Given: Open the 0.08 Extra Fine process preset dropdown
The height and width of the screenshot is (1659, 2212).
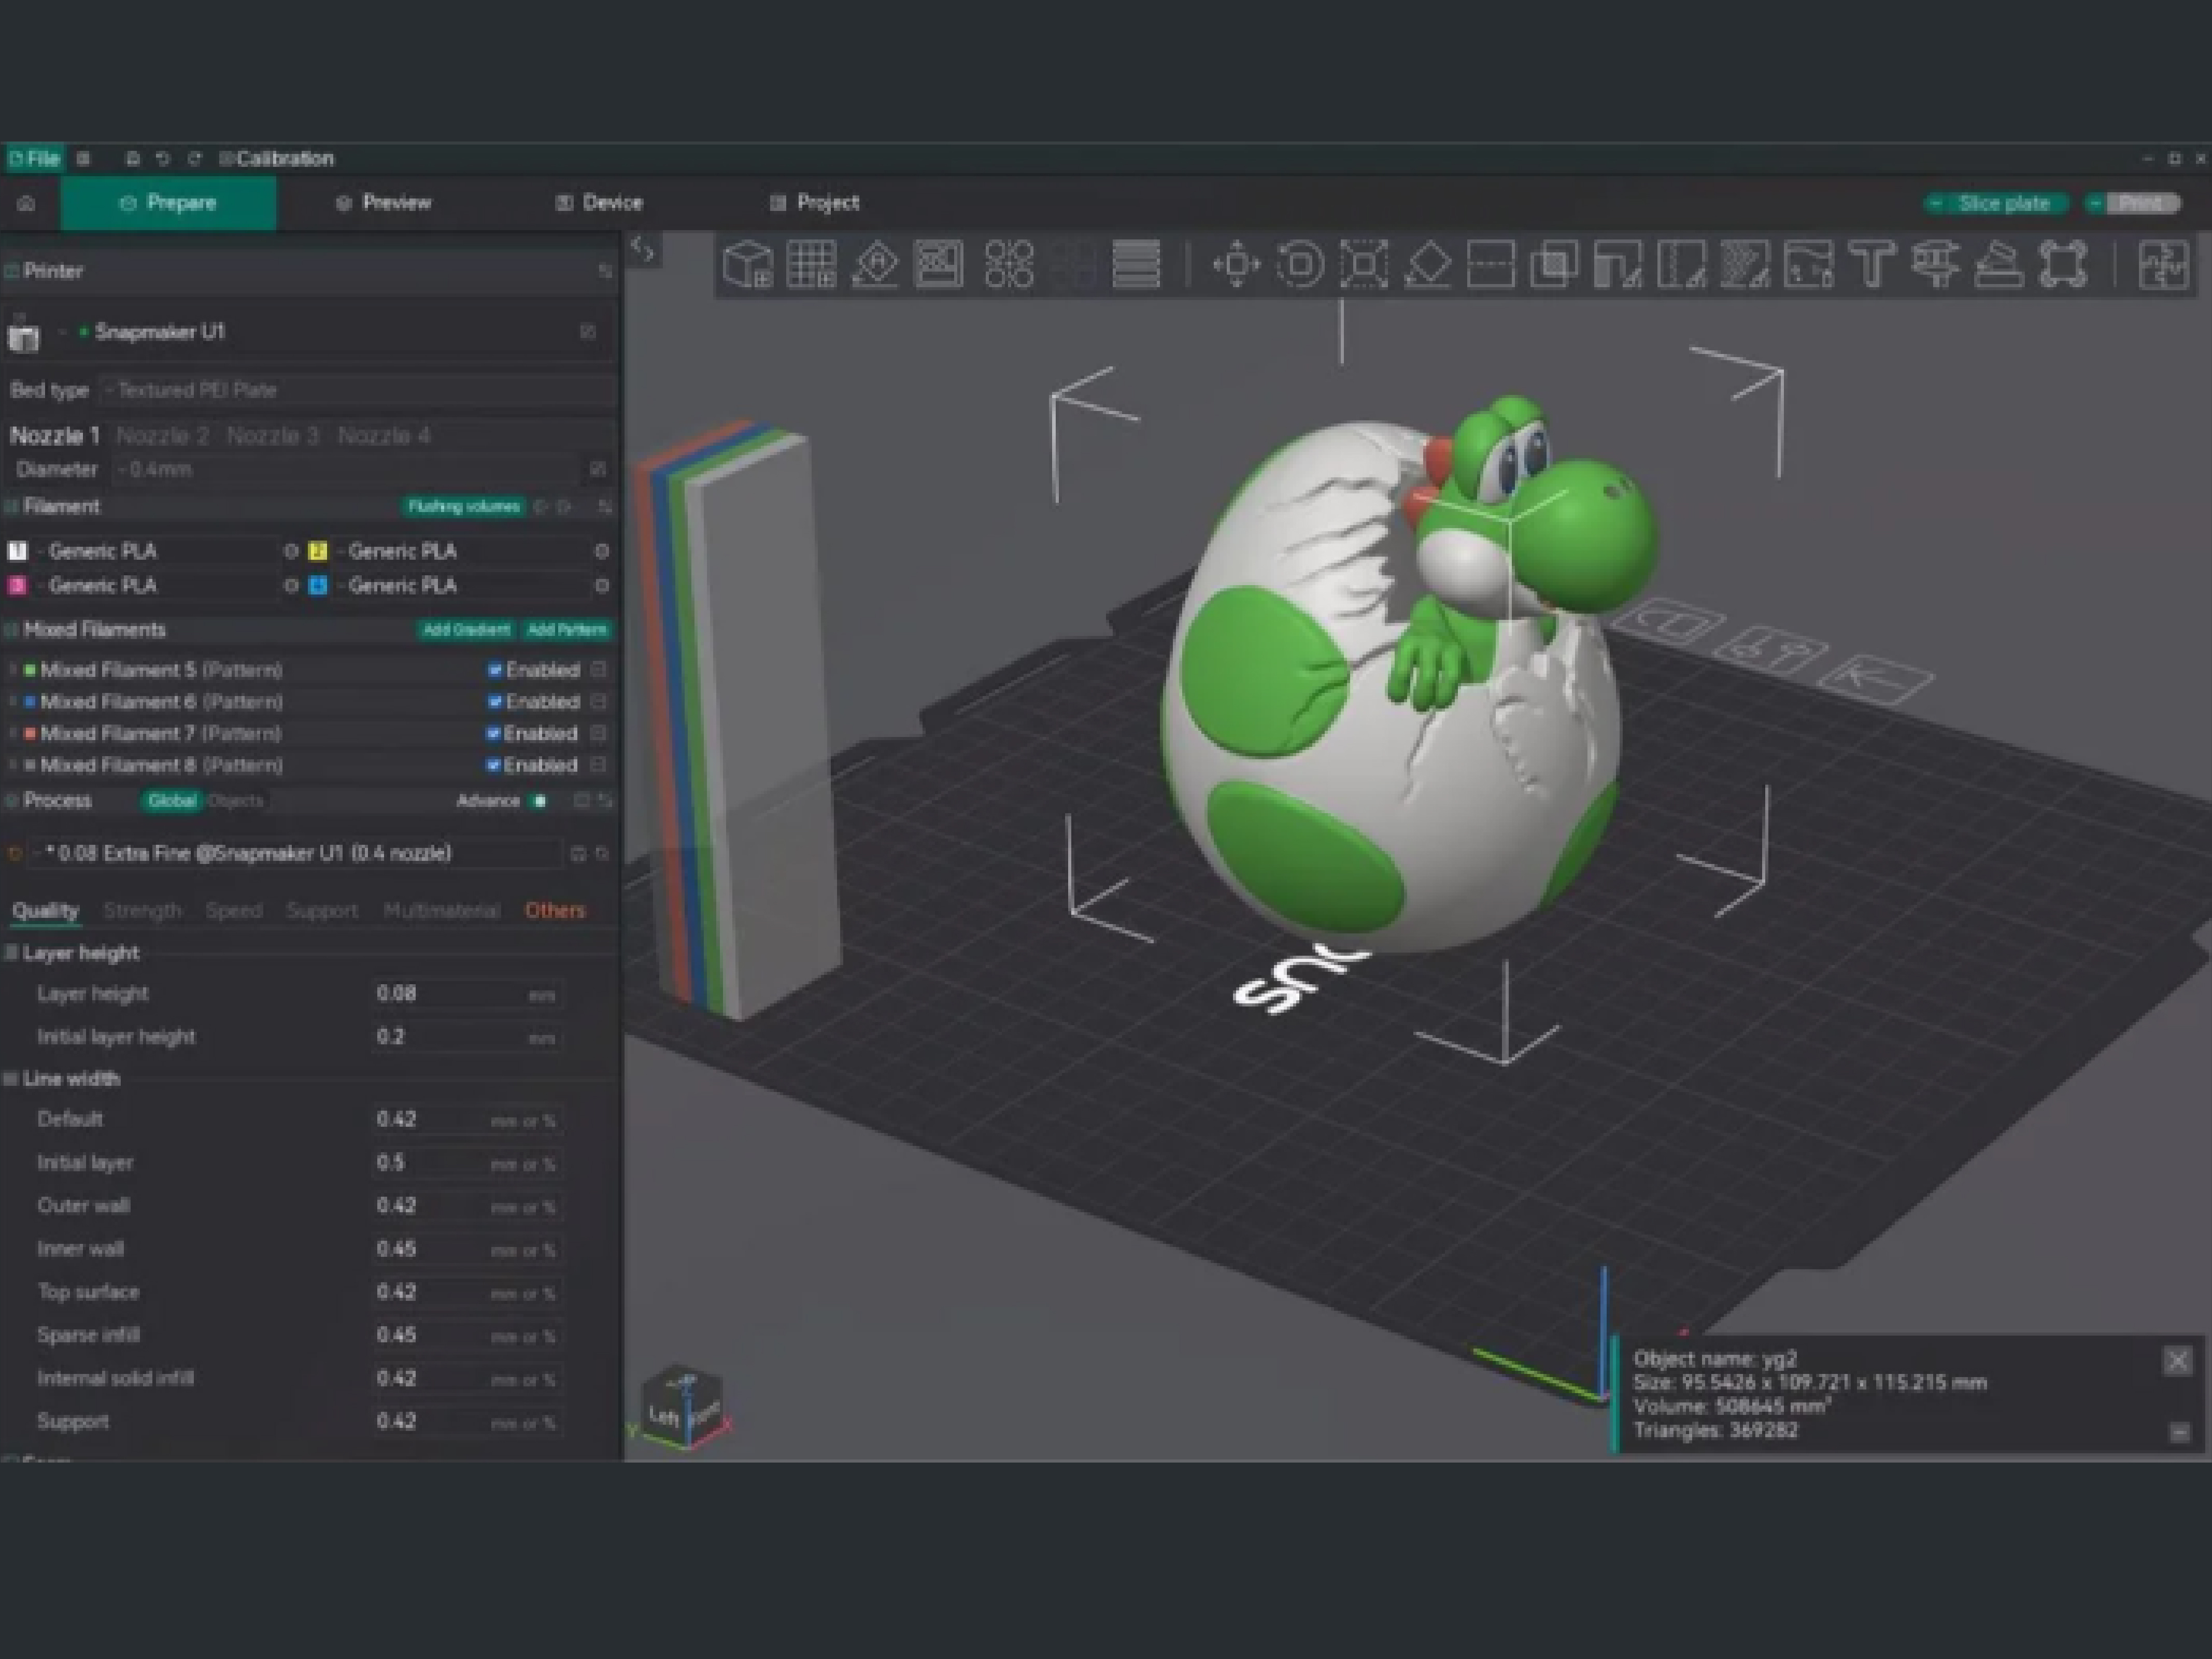Looking at the screenshot, I should tap(295, 853).
